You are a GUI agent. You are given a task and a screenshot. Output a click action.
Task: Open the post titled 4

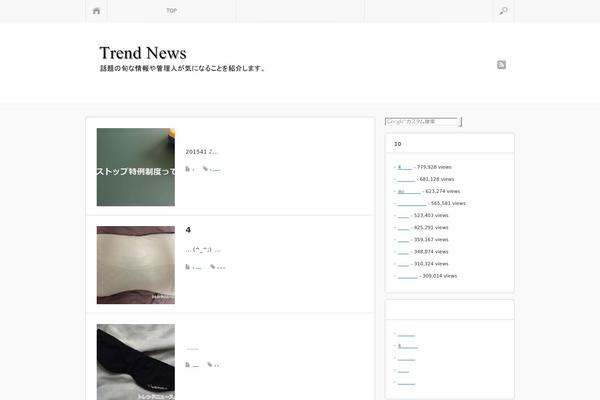pyautogui.click(x=188, y=230)
